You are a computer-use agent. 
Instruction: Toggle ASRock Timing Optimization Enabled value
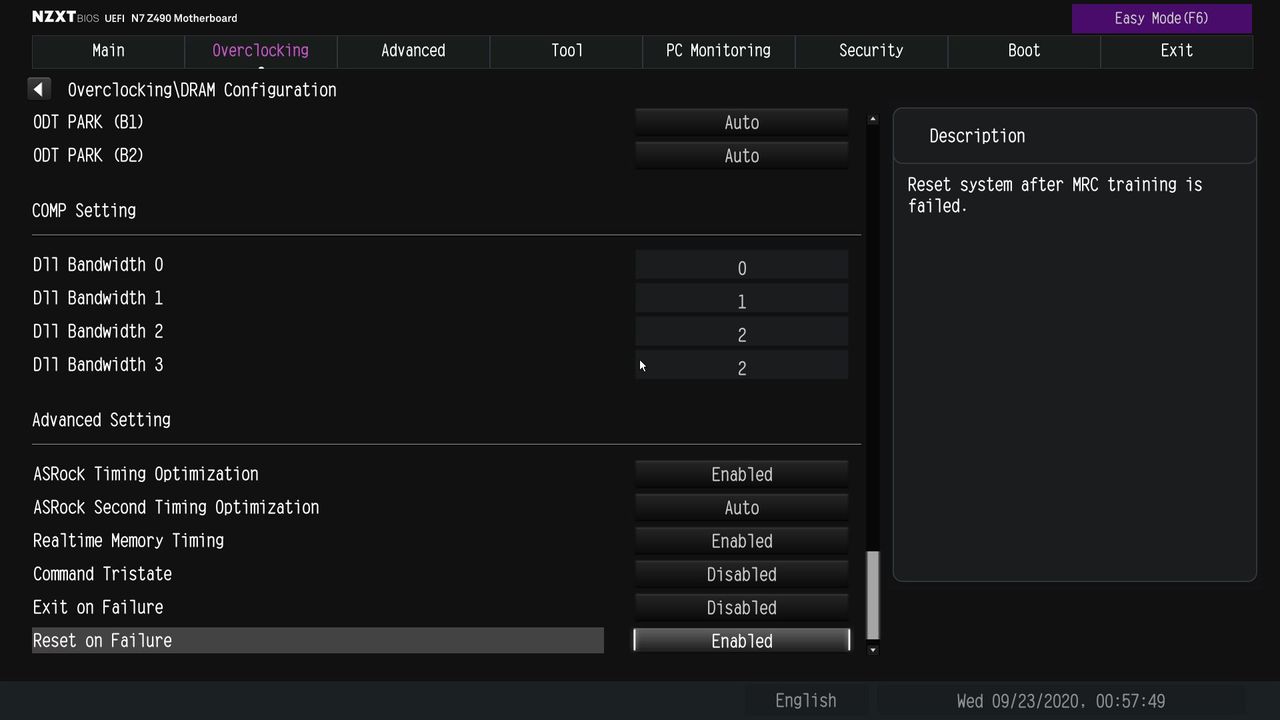click(742, 474)
